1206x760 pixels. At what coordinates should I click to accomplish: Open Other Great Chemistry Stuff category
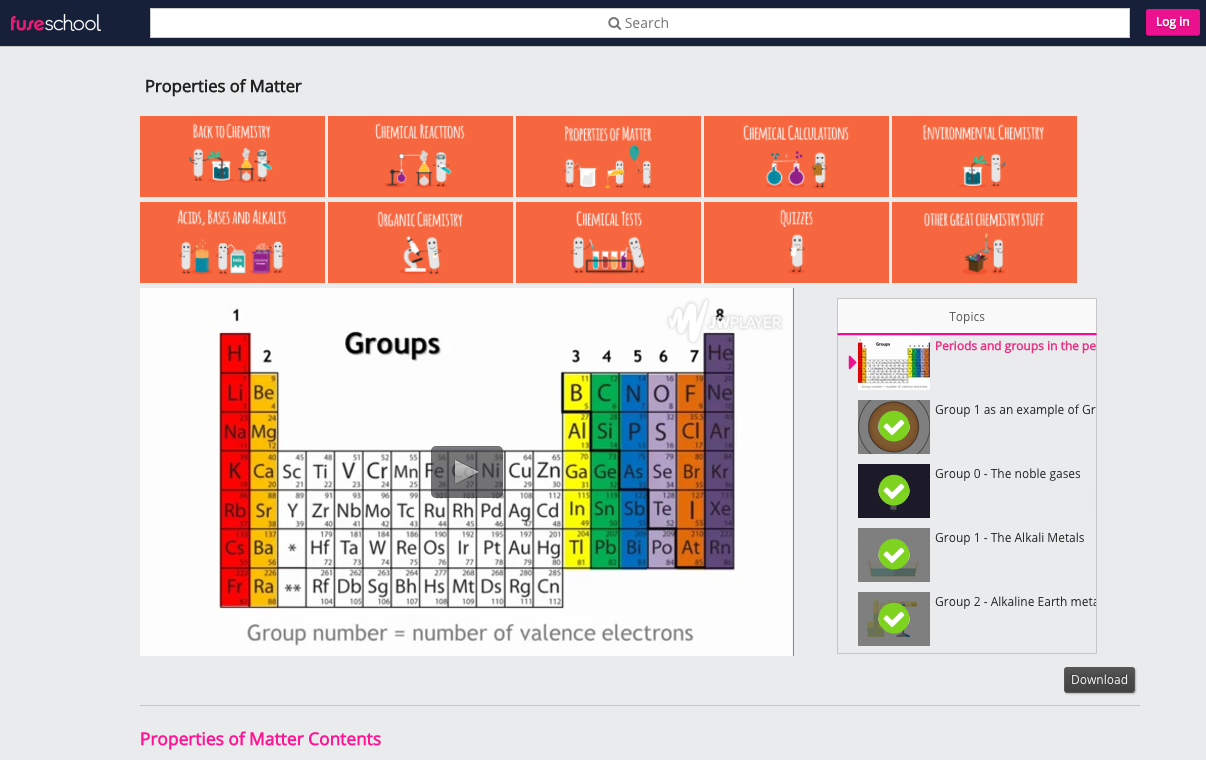click(x=983, y=242)
